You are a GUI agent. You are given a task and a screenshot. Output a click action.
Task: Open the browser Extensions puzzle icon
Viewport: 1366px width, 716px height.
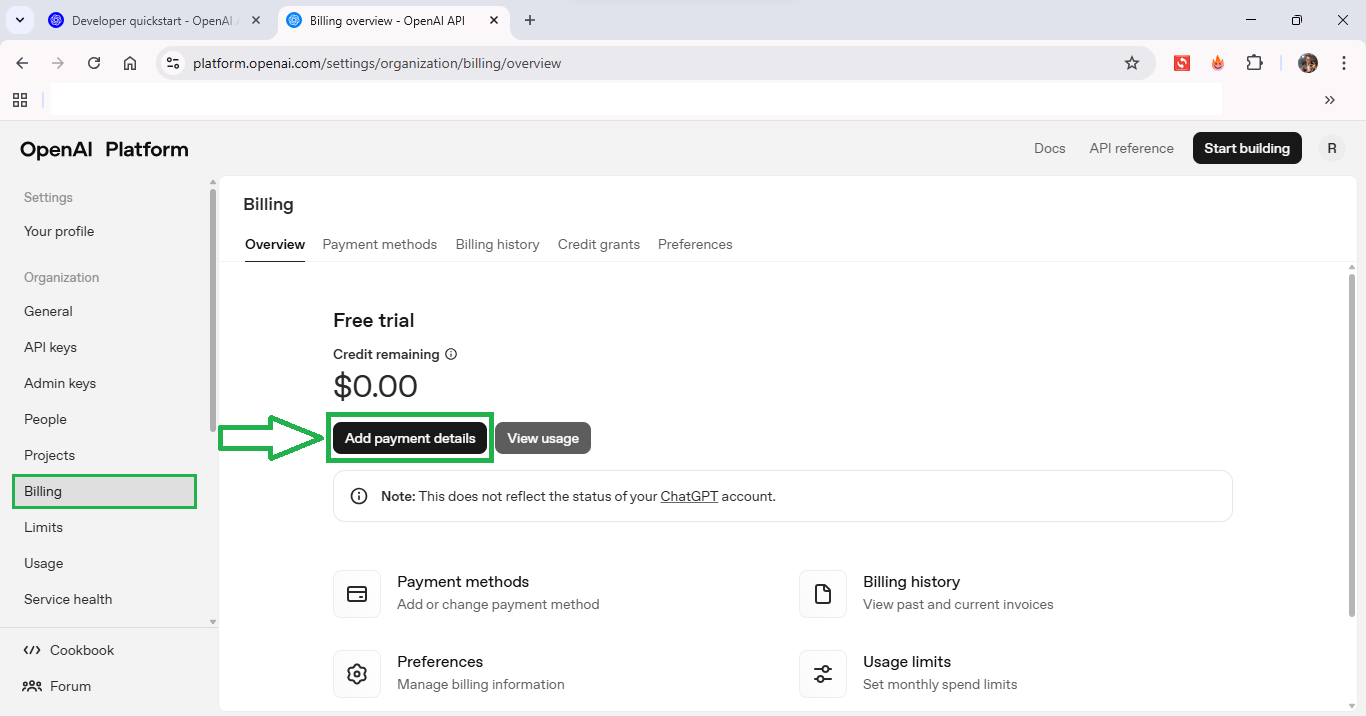[x=1254, y=63]
